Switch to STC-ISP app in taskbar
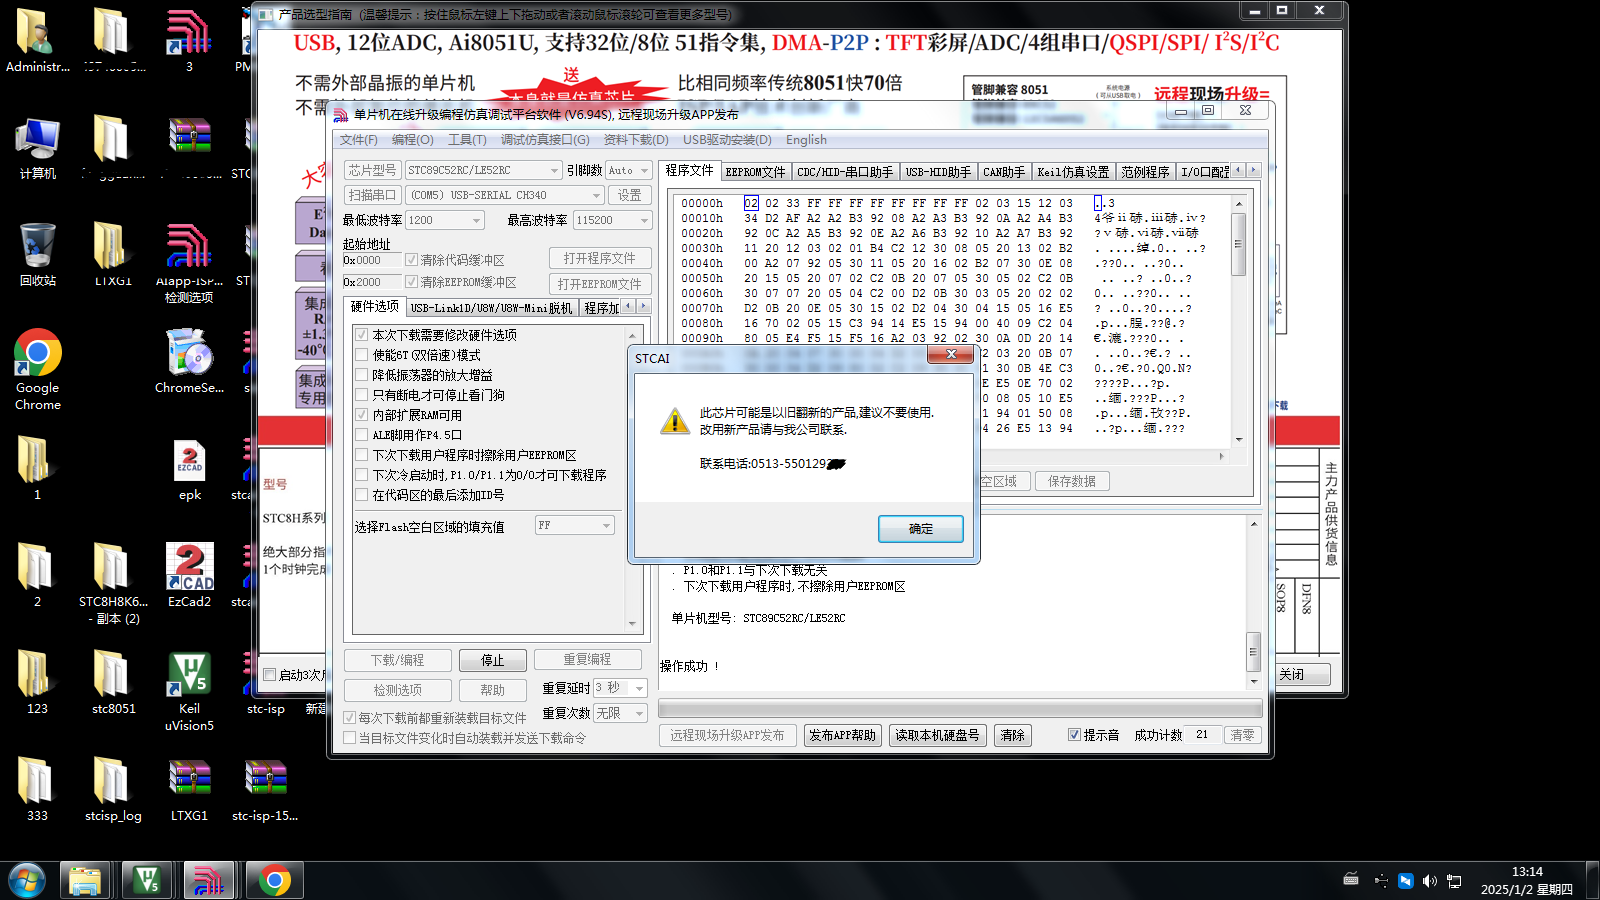 [208, 880]
